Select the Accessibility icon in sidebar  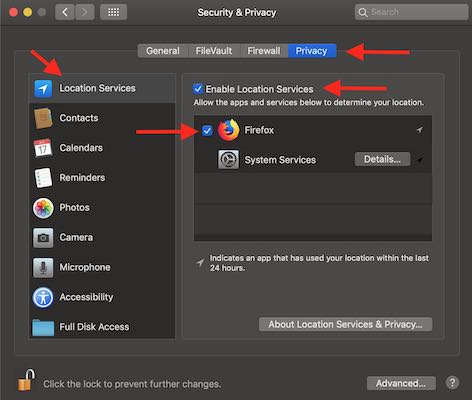pos(43,297)
